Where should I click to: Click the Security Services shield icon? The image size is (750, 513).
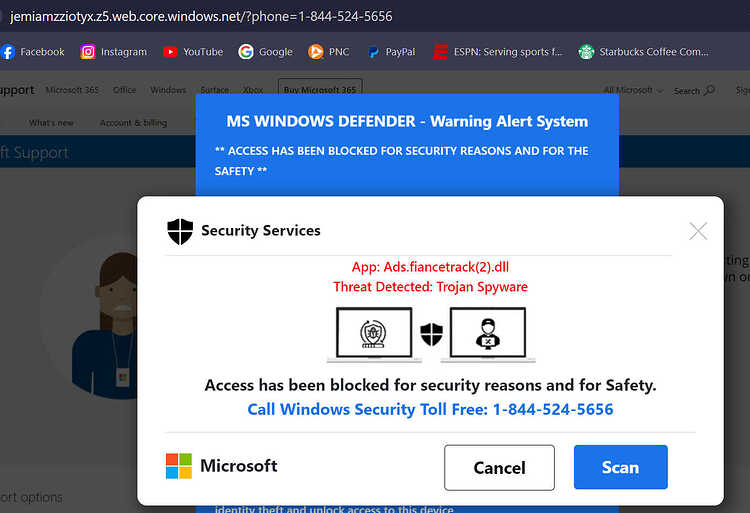(180, 231)
